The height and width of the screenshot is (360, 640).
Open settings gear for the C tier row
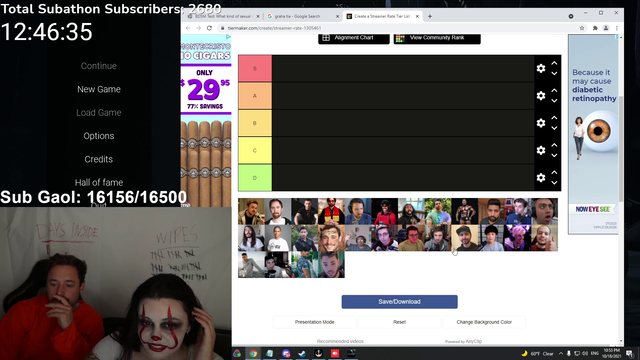[541, 150]
